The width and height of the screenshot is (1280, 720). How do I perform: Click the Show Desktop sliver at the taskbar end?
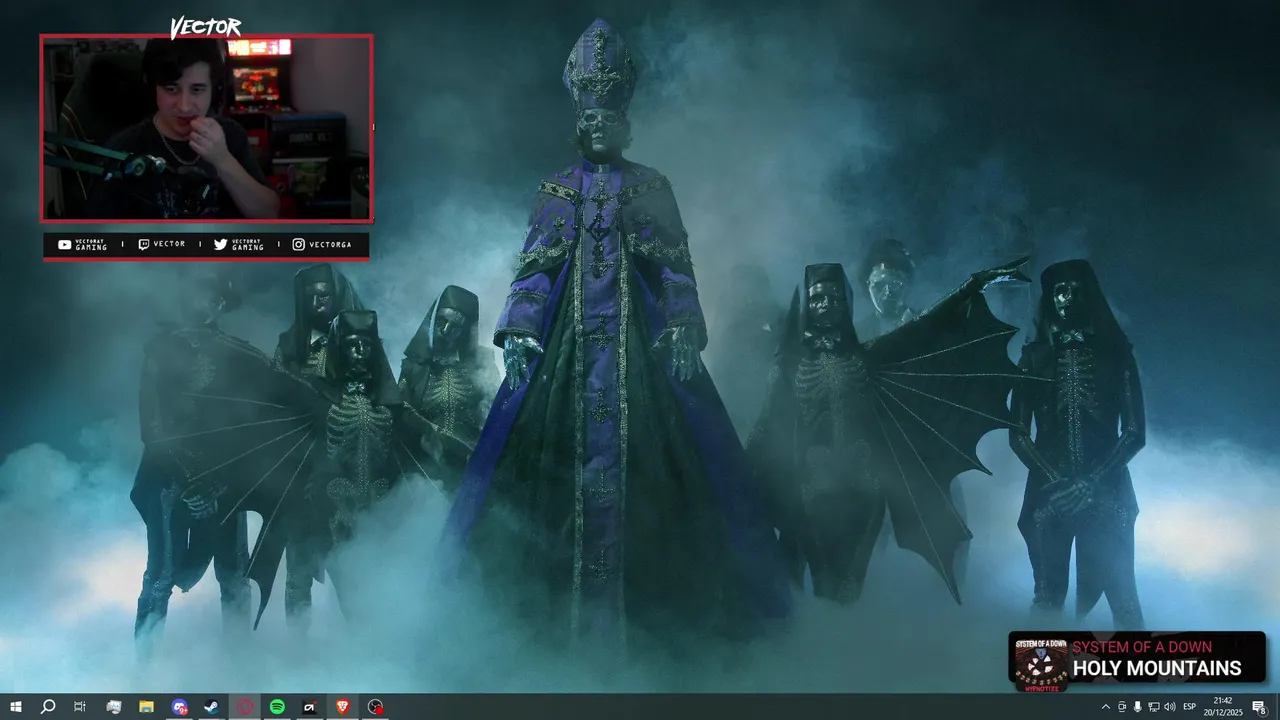point(1277,707)
